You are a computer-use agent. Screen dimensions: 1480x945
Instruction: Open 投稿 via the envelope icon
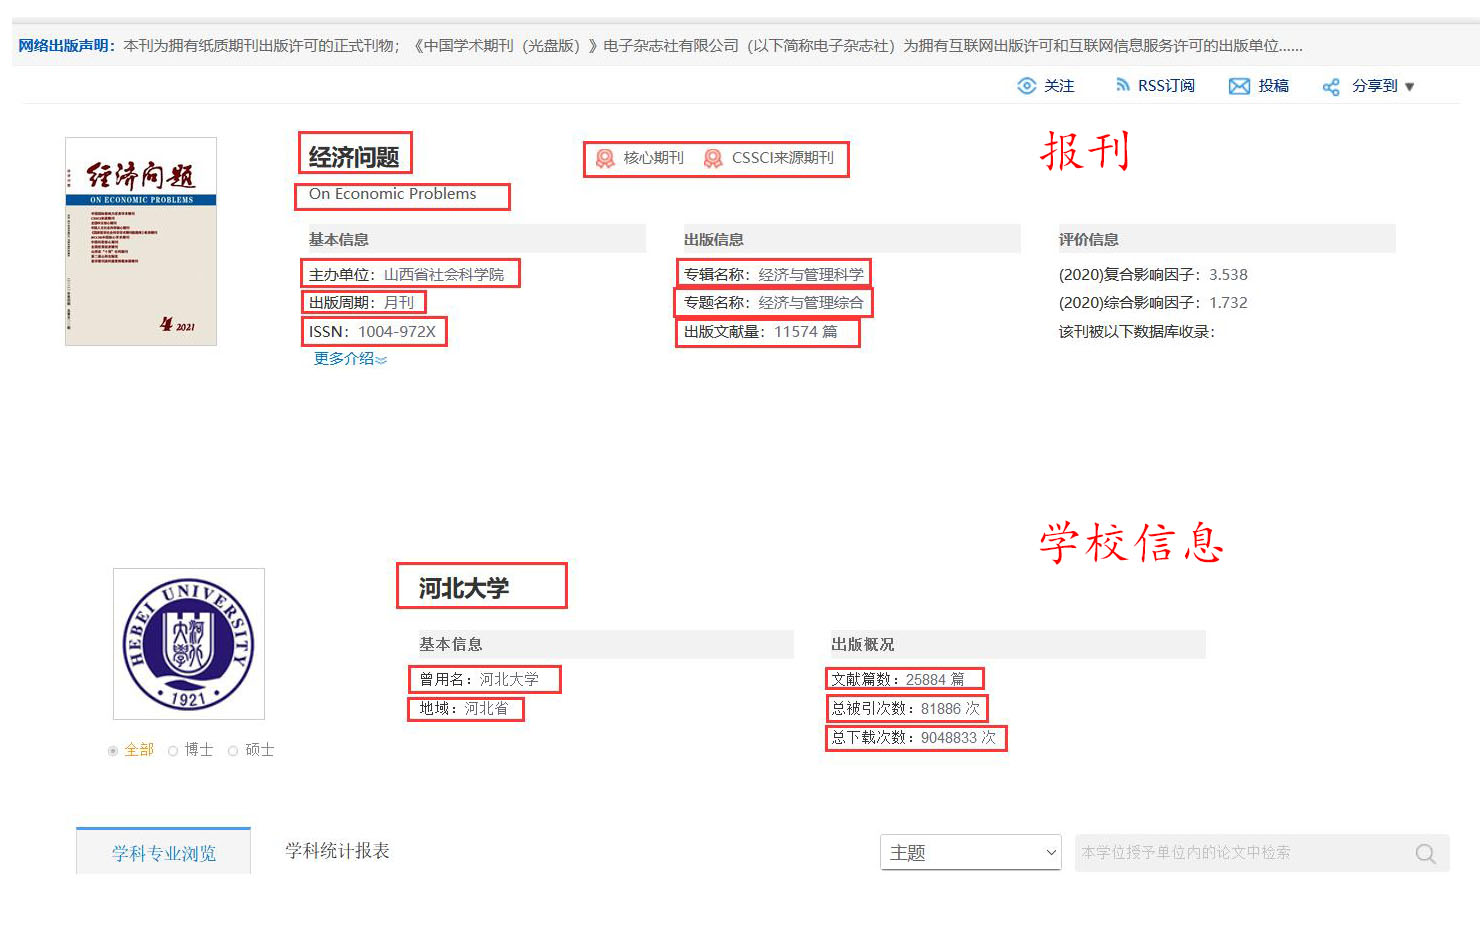tap(1238, 85)
